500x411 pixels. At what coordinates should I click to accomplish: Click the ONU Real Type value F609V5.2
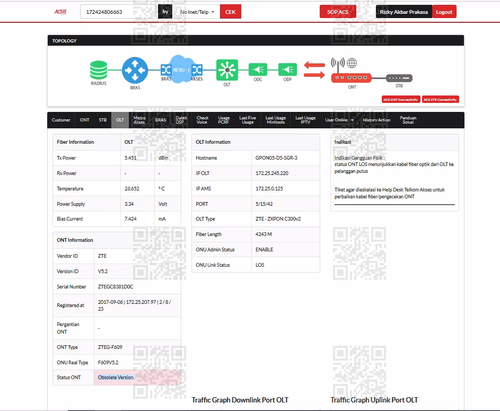point(108,362)
